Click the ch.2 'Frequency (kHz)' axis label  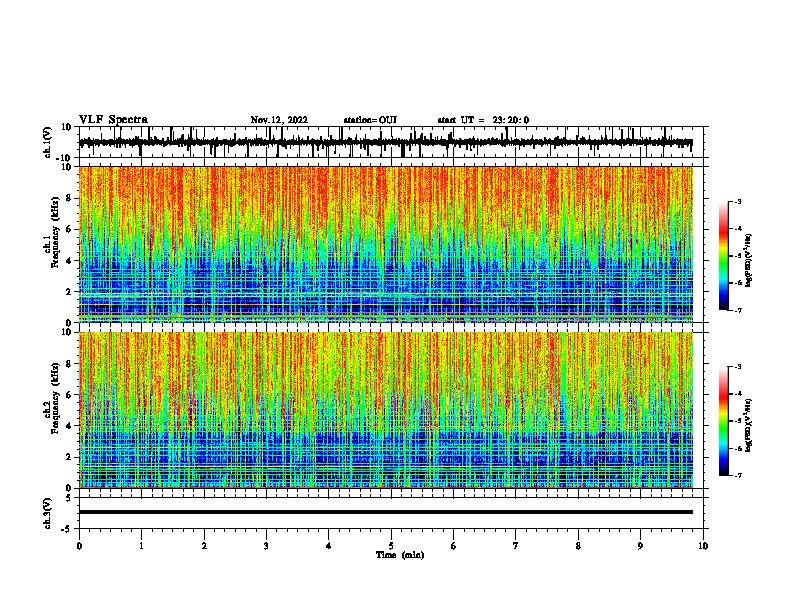pos(55,398)
